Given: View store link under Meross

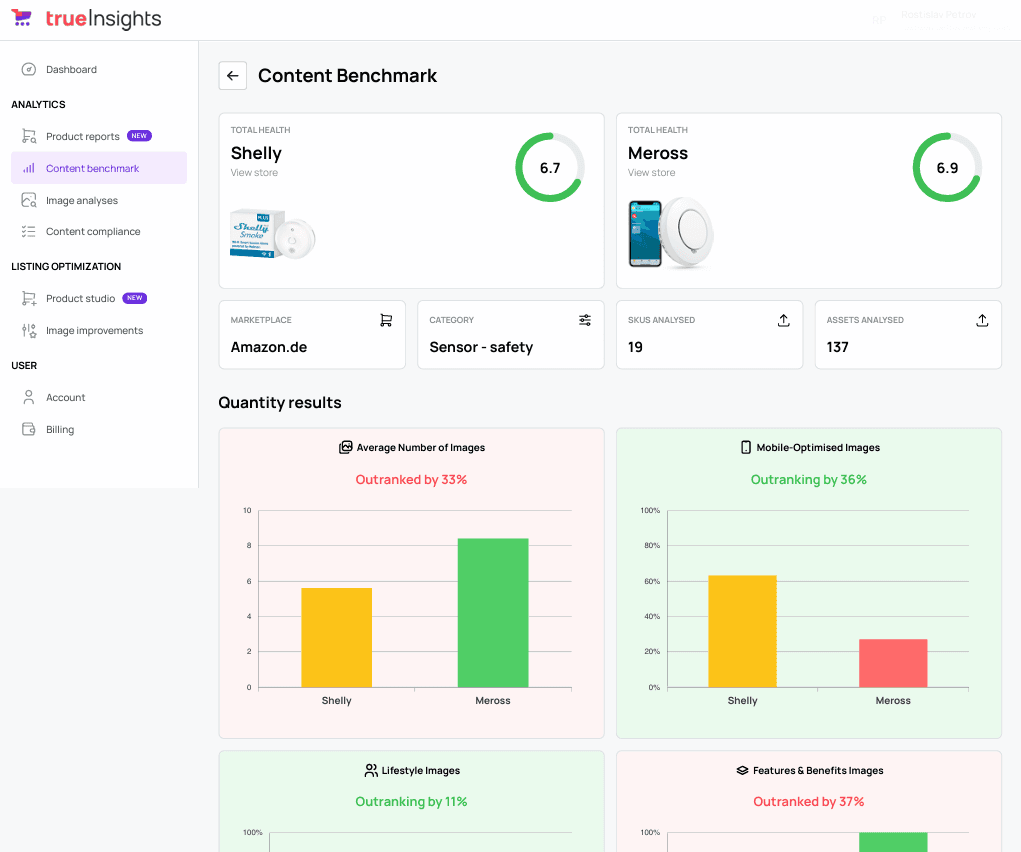Looking at the screenshot, I should (x=651, y=173).
